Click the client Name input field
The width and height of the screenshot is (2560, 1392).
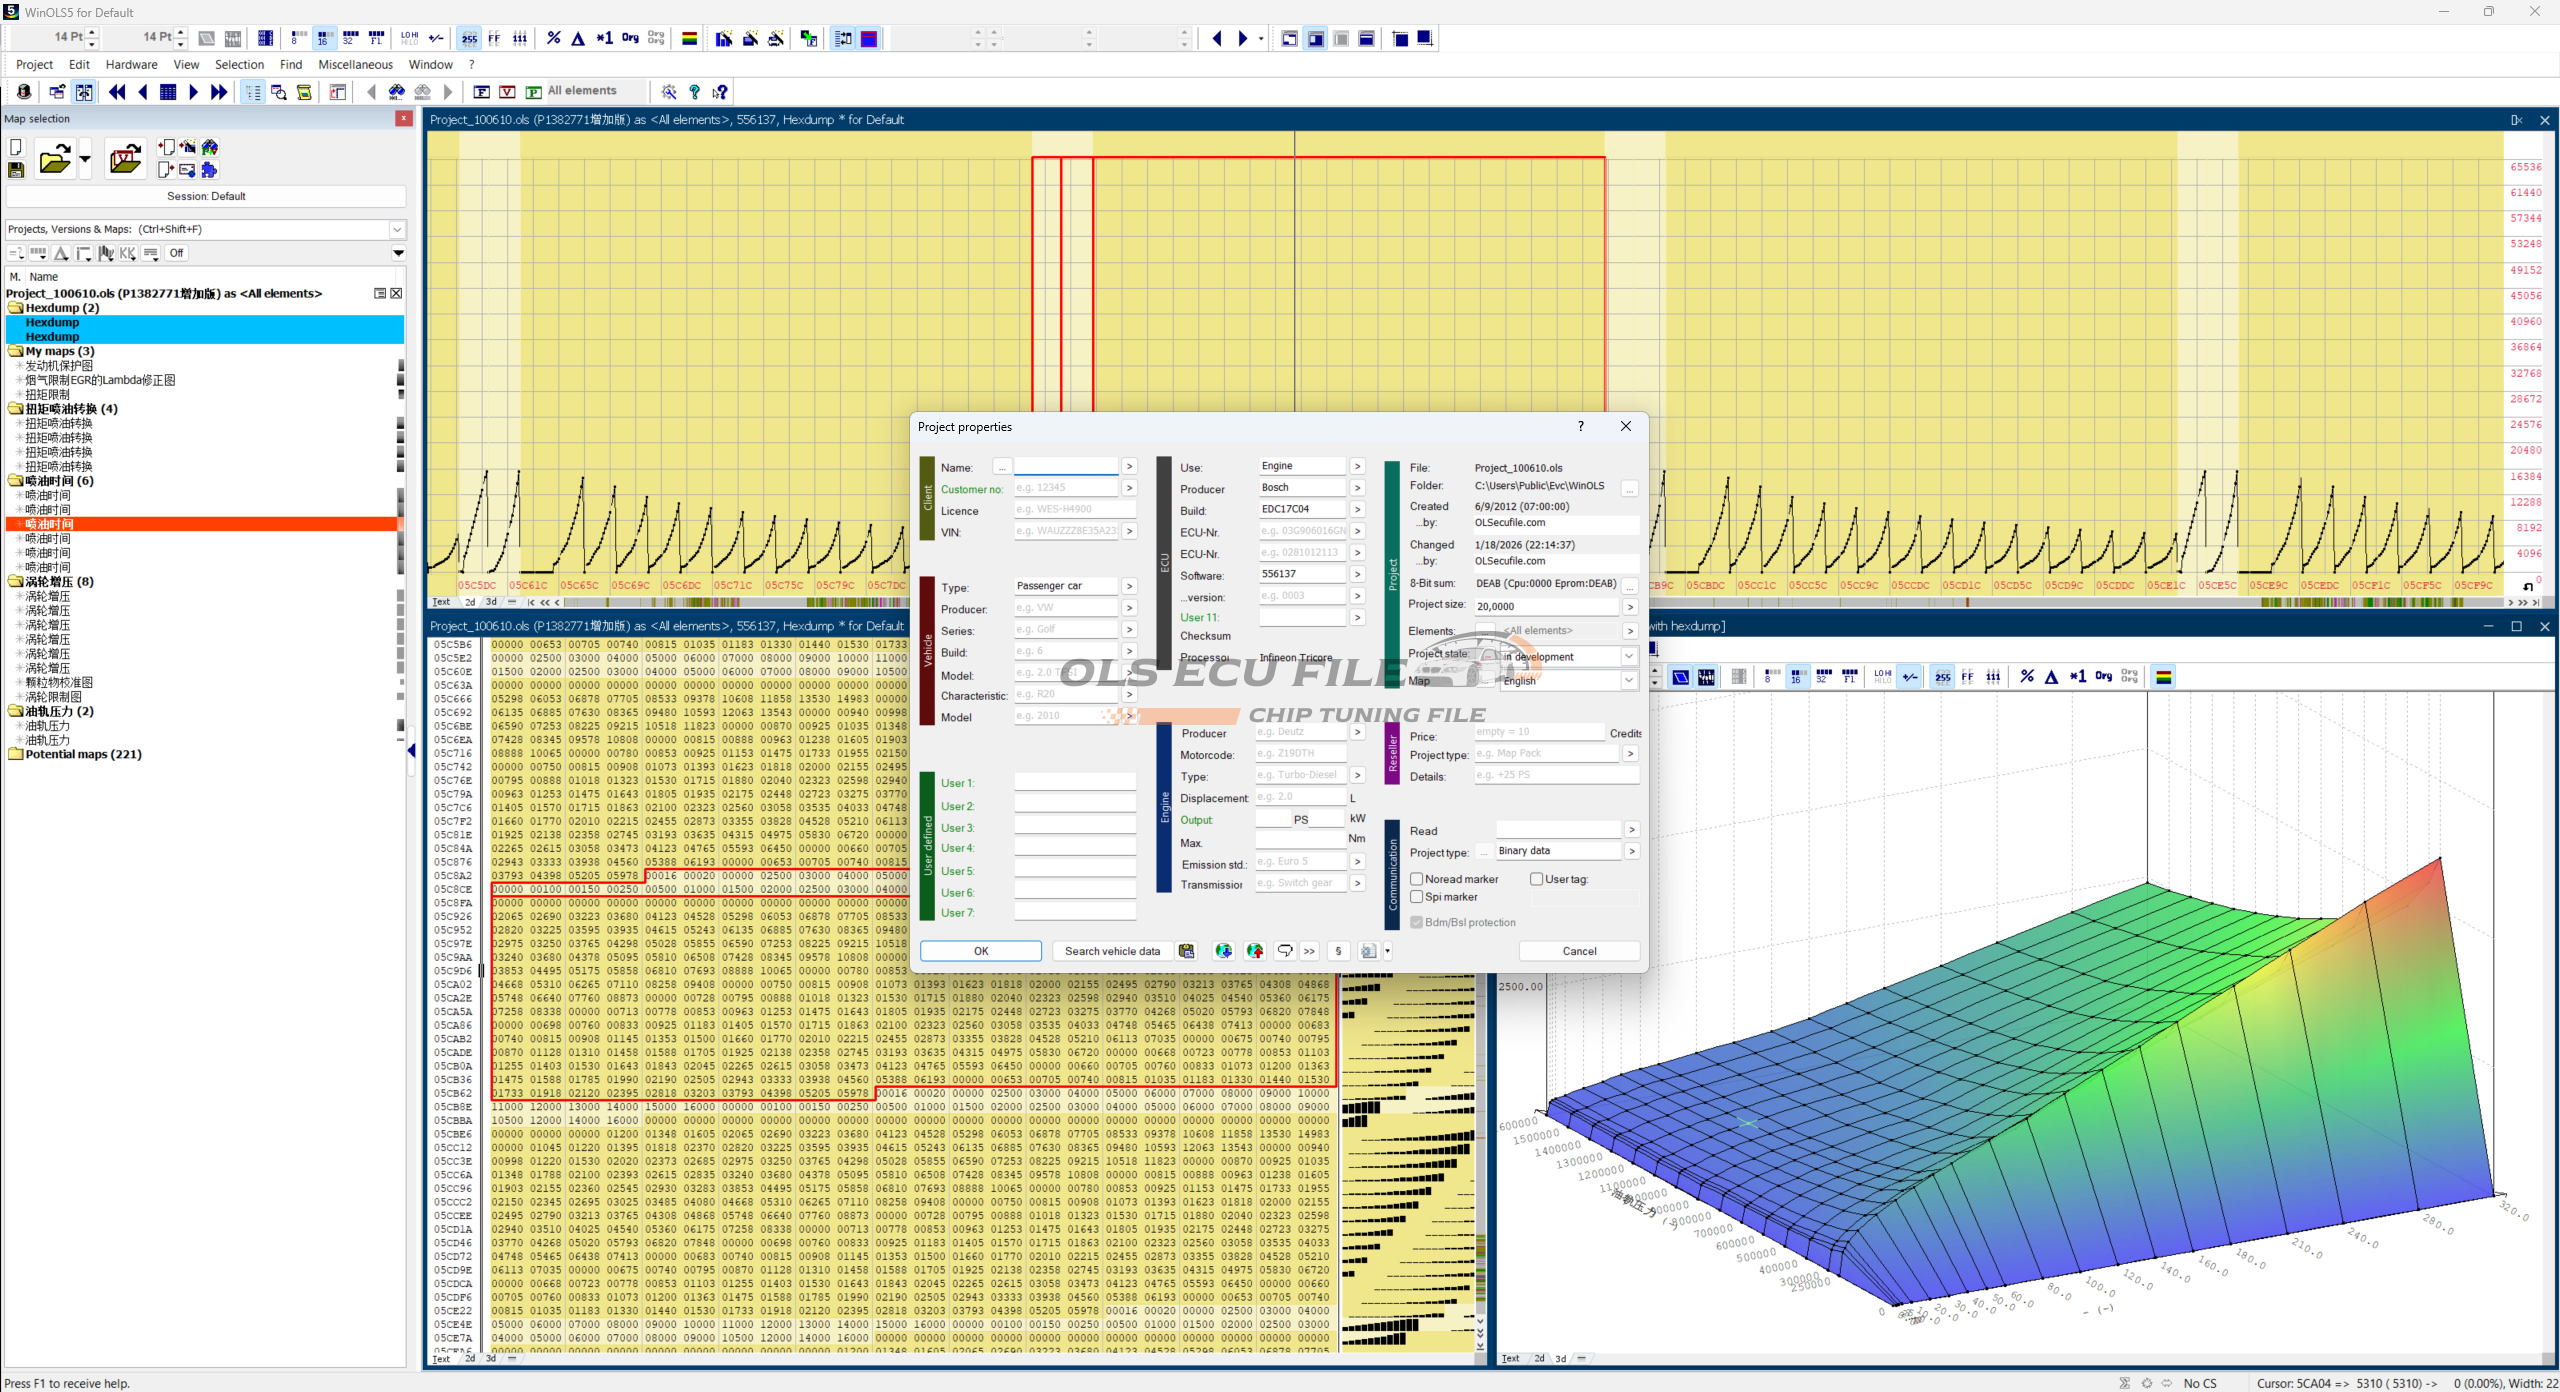point(1066,467)
